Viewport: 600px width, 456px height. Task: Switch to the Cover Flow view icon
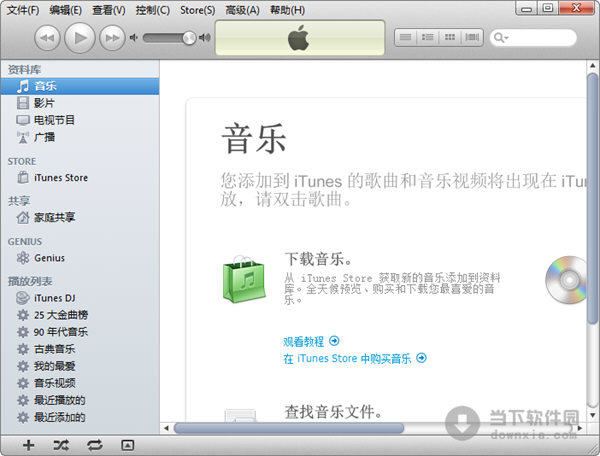click(x=472, y=38)
